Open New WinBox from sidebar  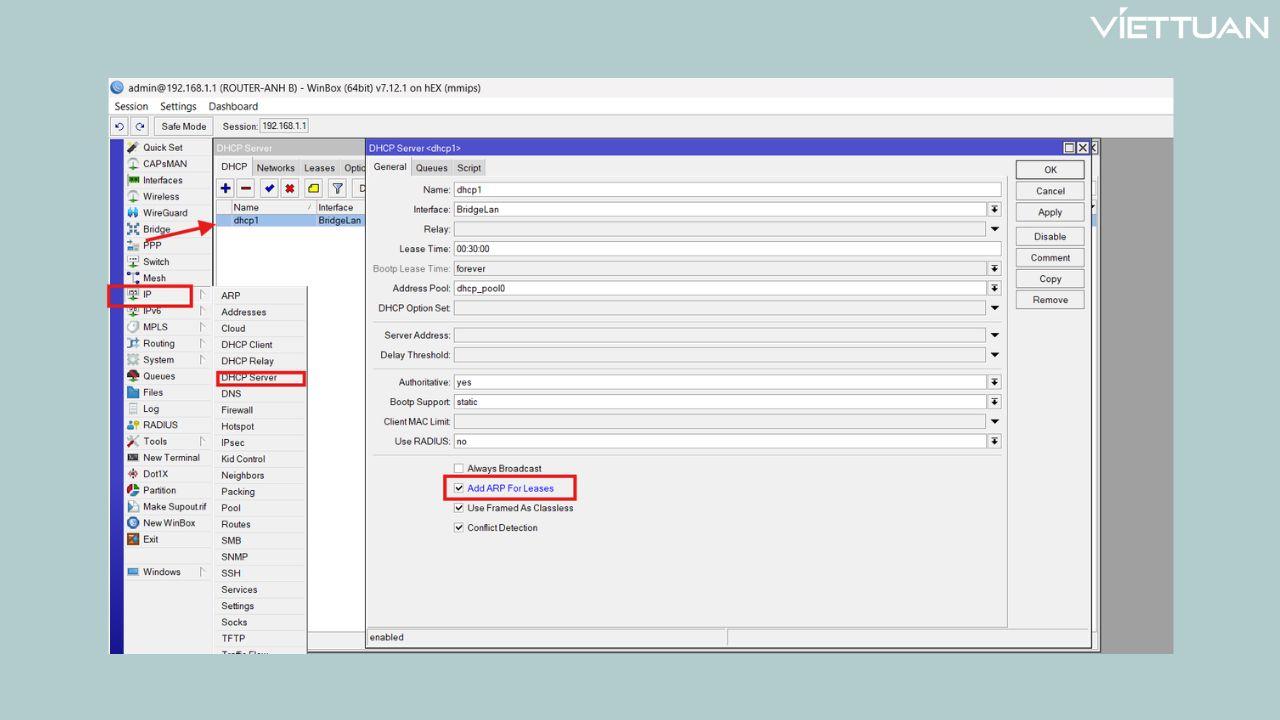pos(169,523)
